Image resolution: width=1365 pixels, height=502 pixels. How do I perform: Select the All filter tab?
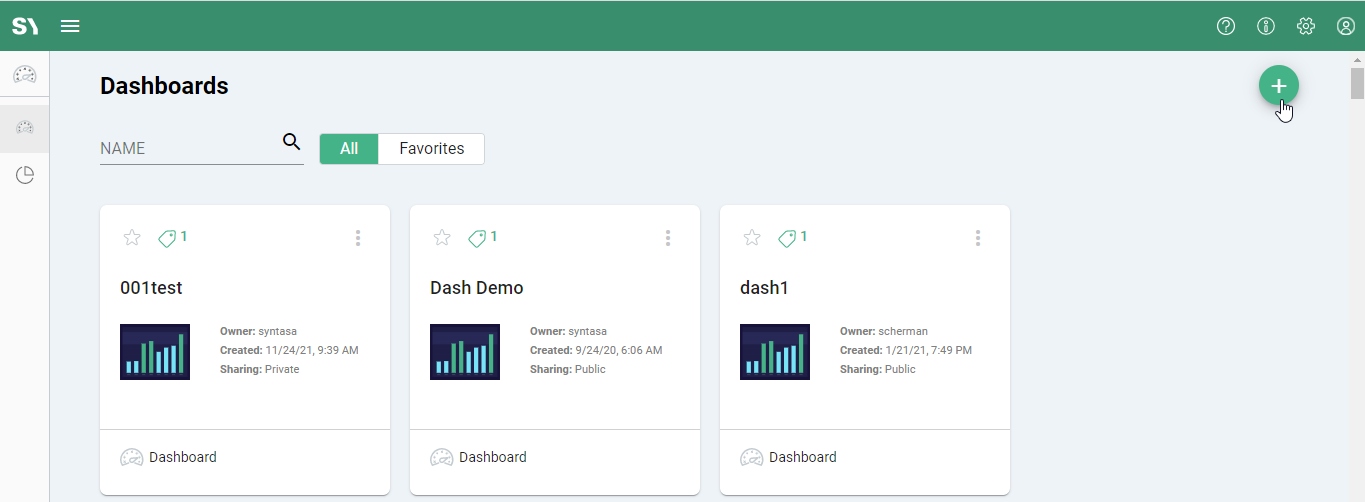tap(349, 149)
